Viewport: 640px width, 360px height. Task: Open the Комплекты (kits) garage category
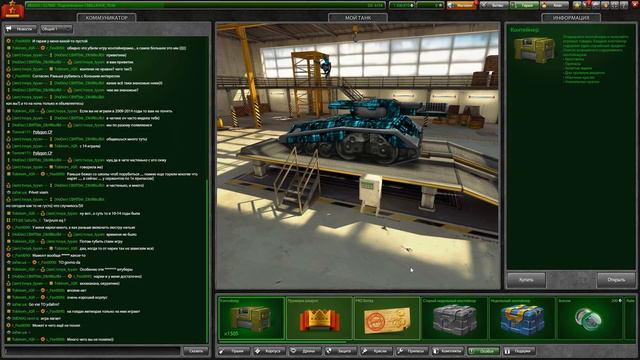[448, 351]
